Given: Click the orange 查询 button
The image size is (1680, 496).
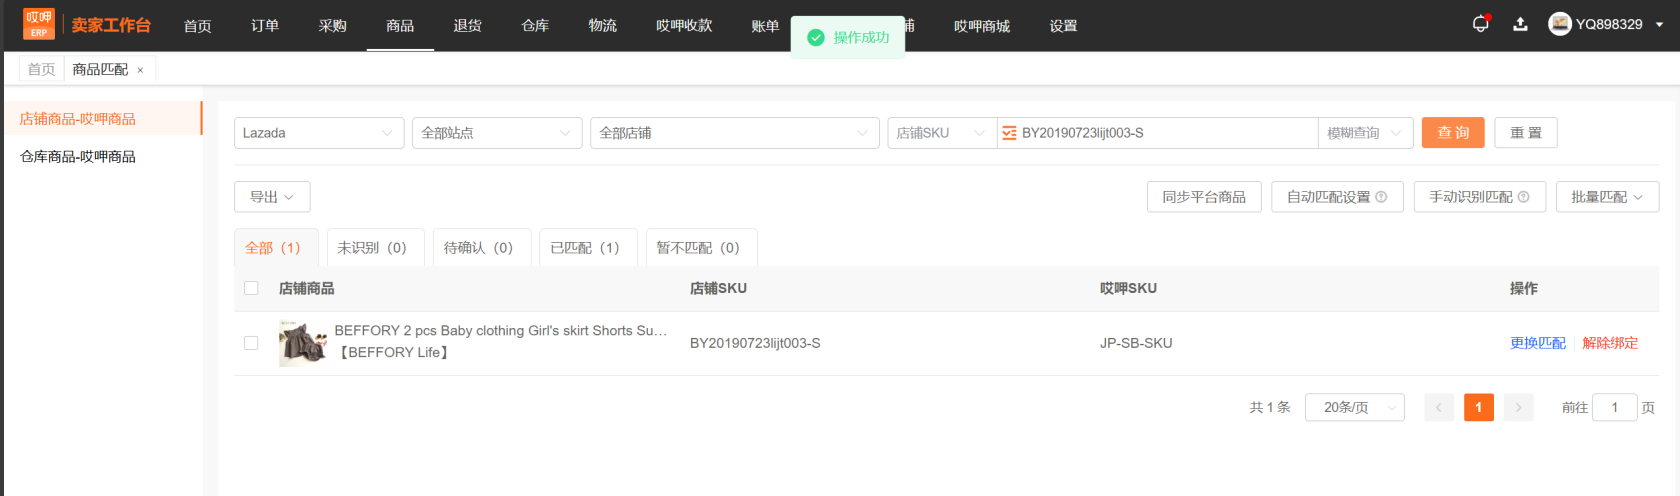Looking at the screenshot, I should (1452, 133).
